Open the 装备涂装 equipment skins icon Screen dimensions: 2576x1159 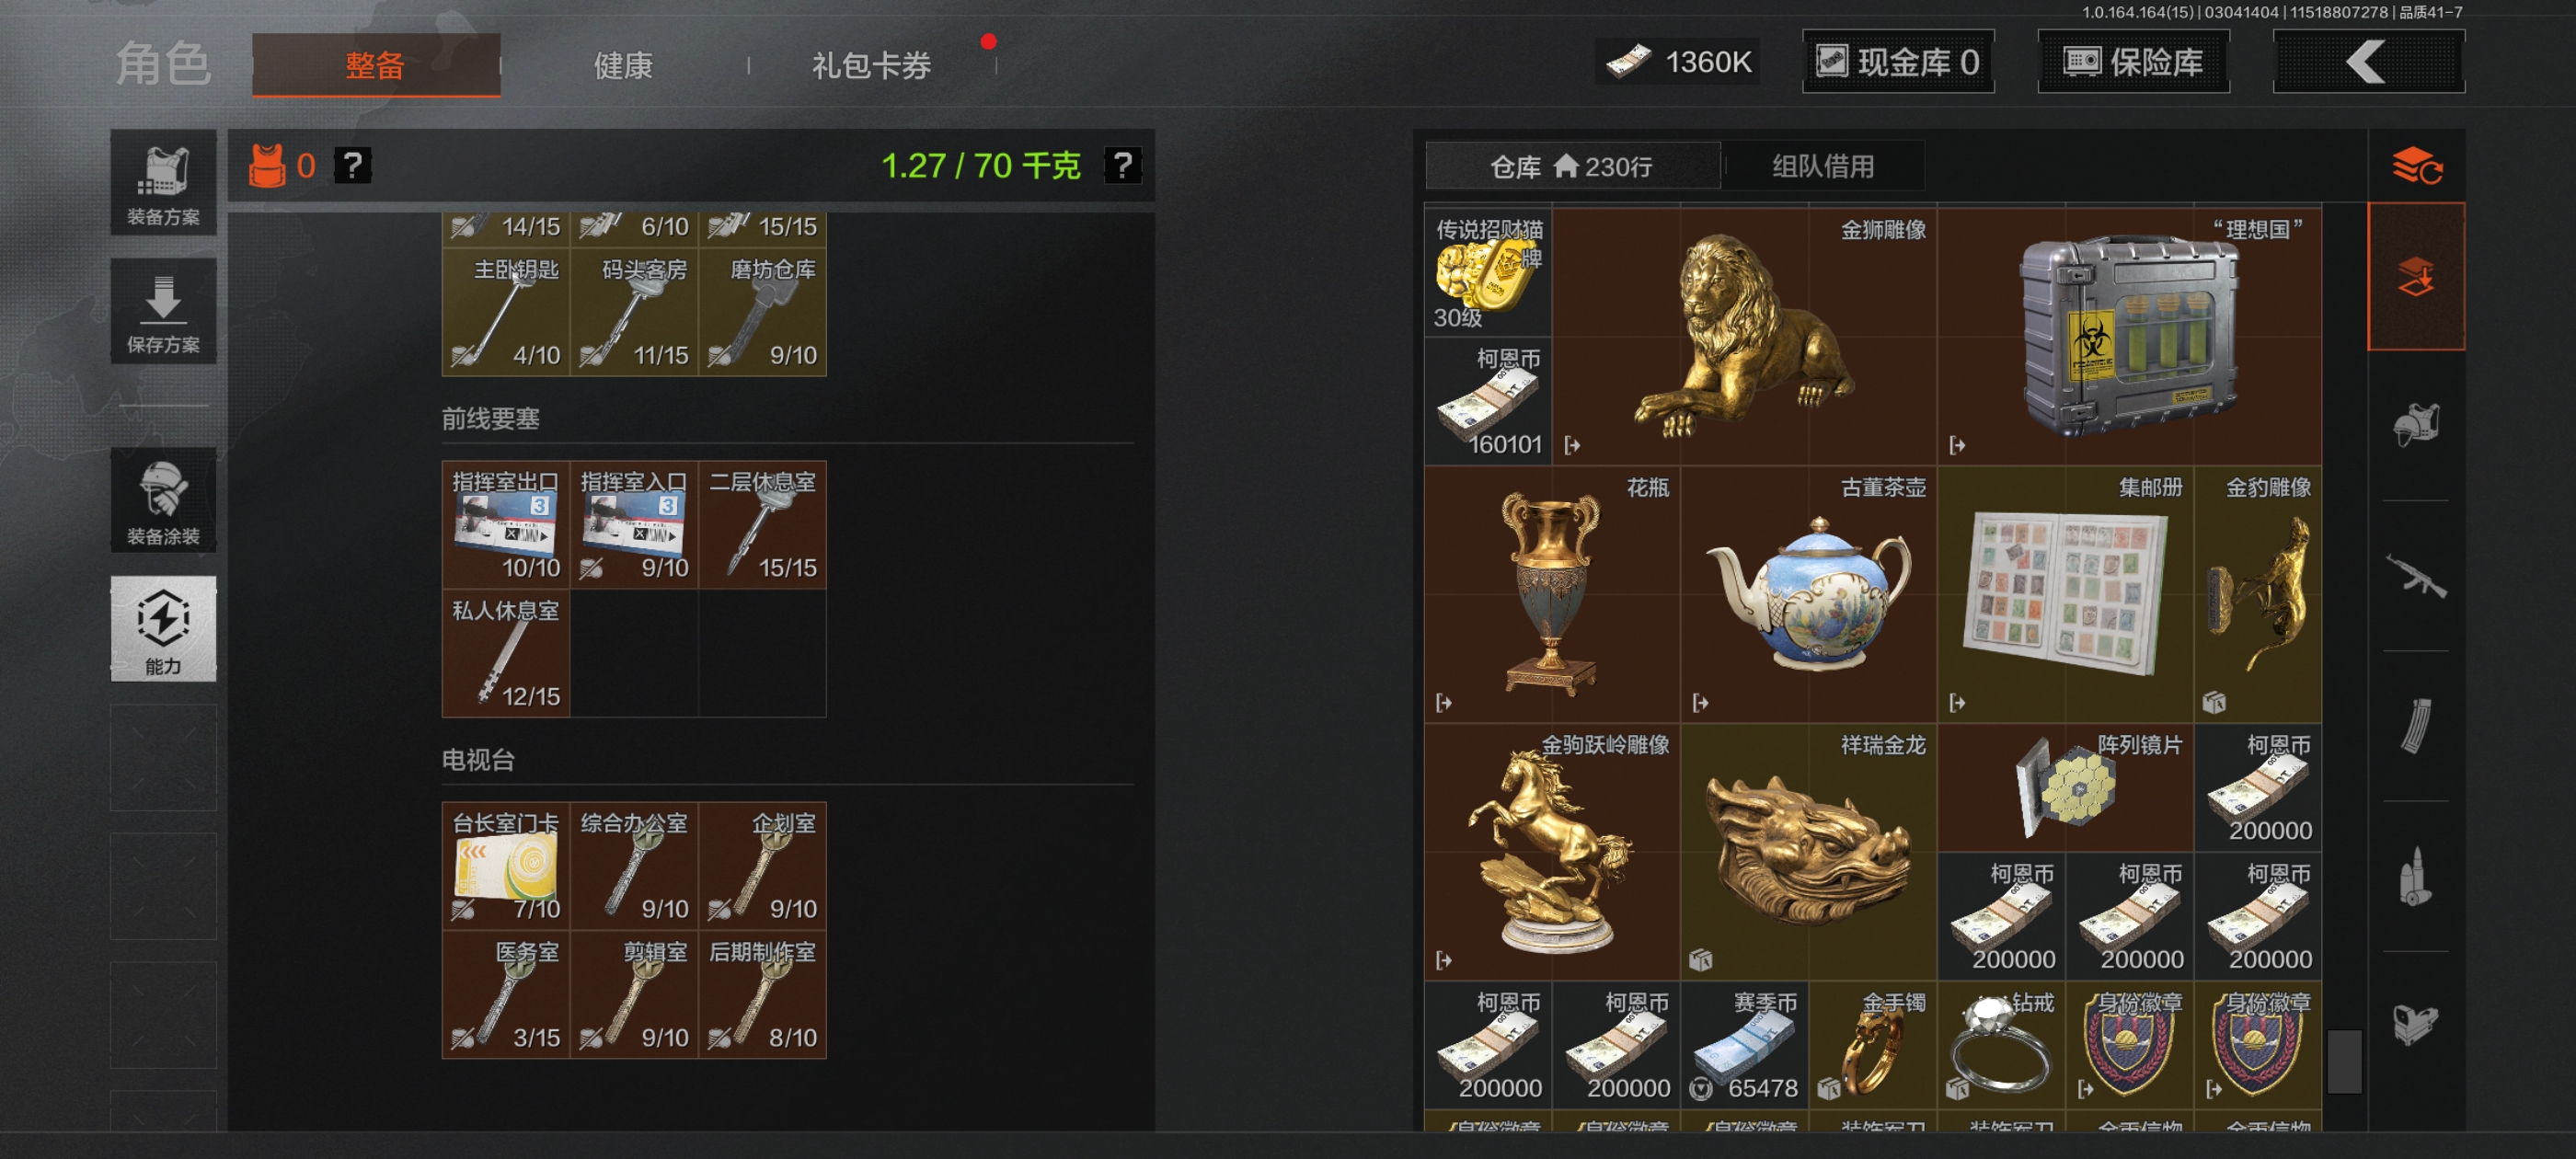163,501
